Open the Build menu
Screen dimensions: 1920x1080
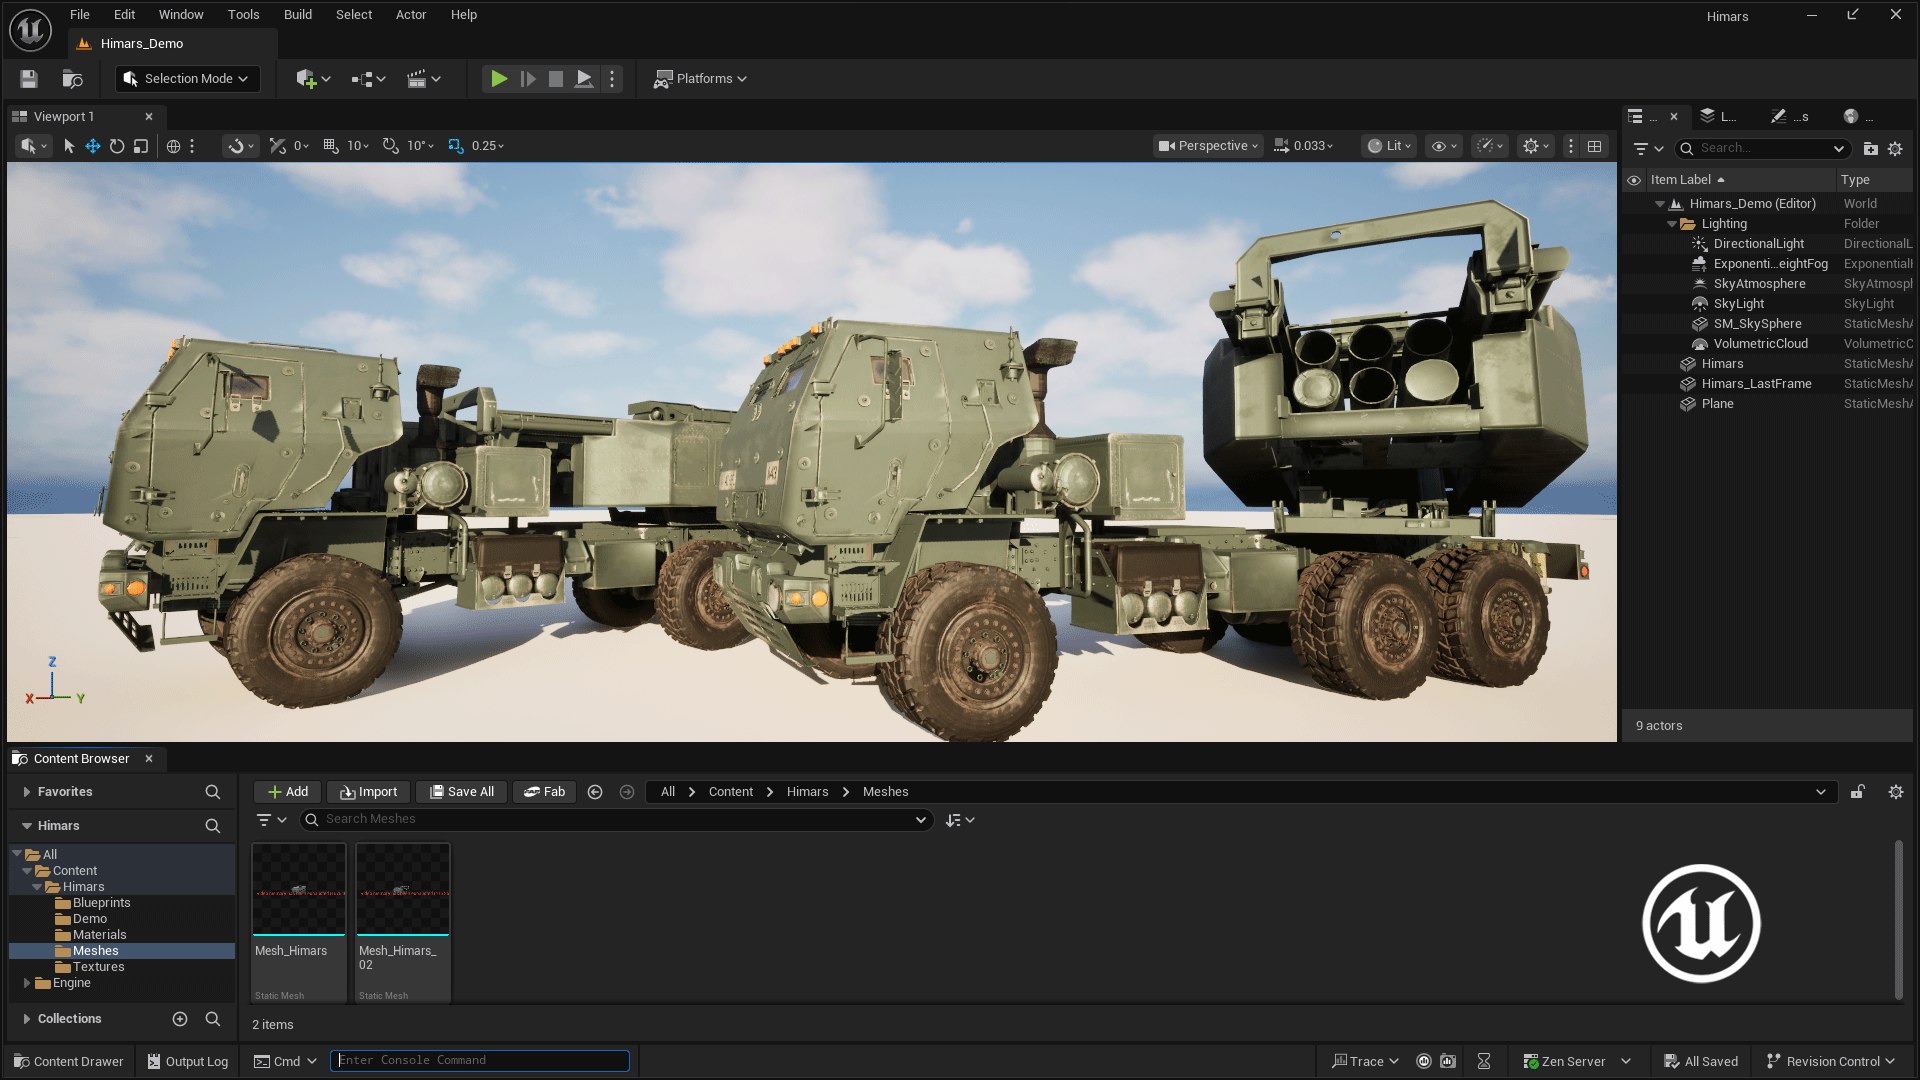tap(298, 15)
